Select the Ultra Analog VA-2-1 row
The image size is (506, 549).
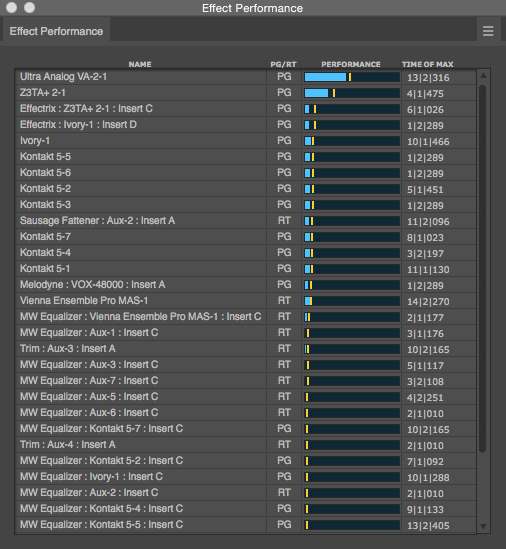(x=245, y=77)
